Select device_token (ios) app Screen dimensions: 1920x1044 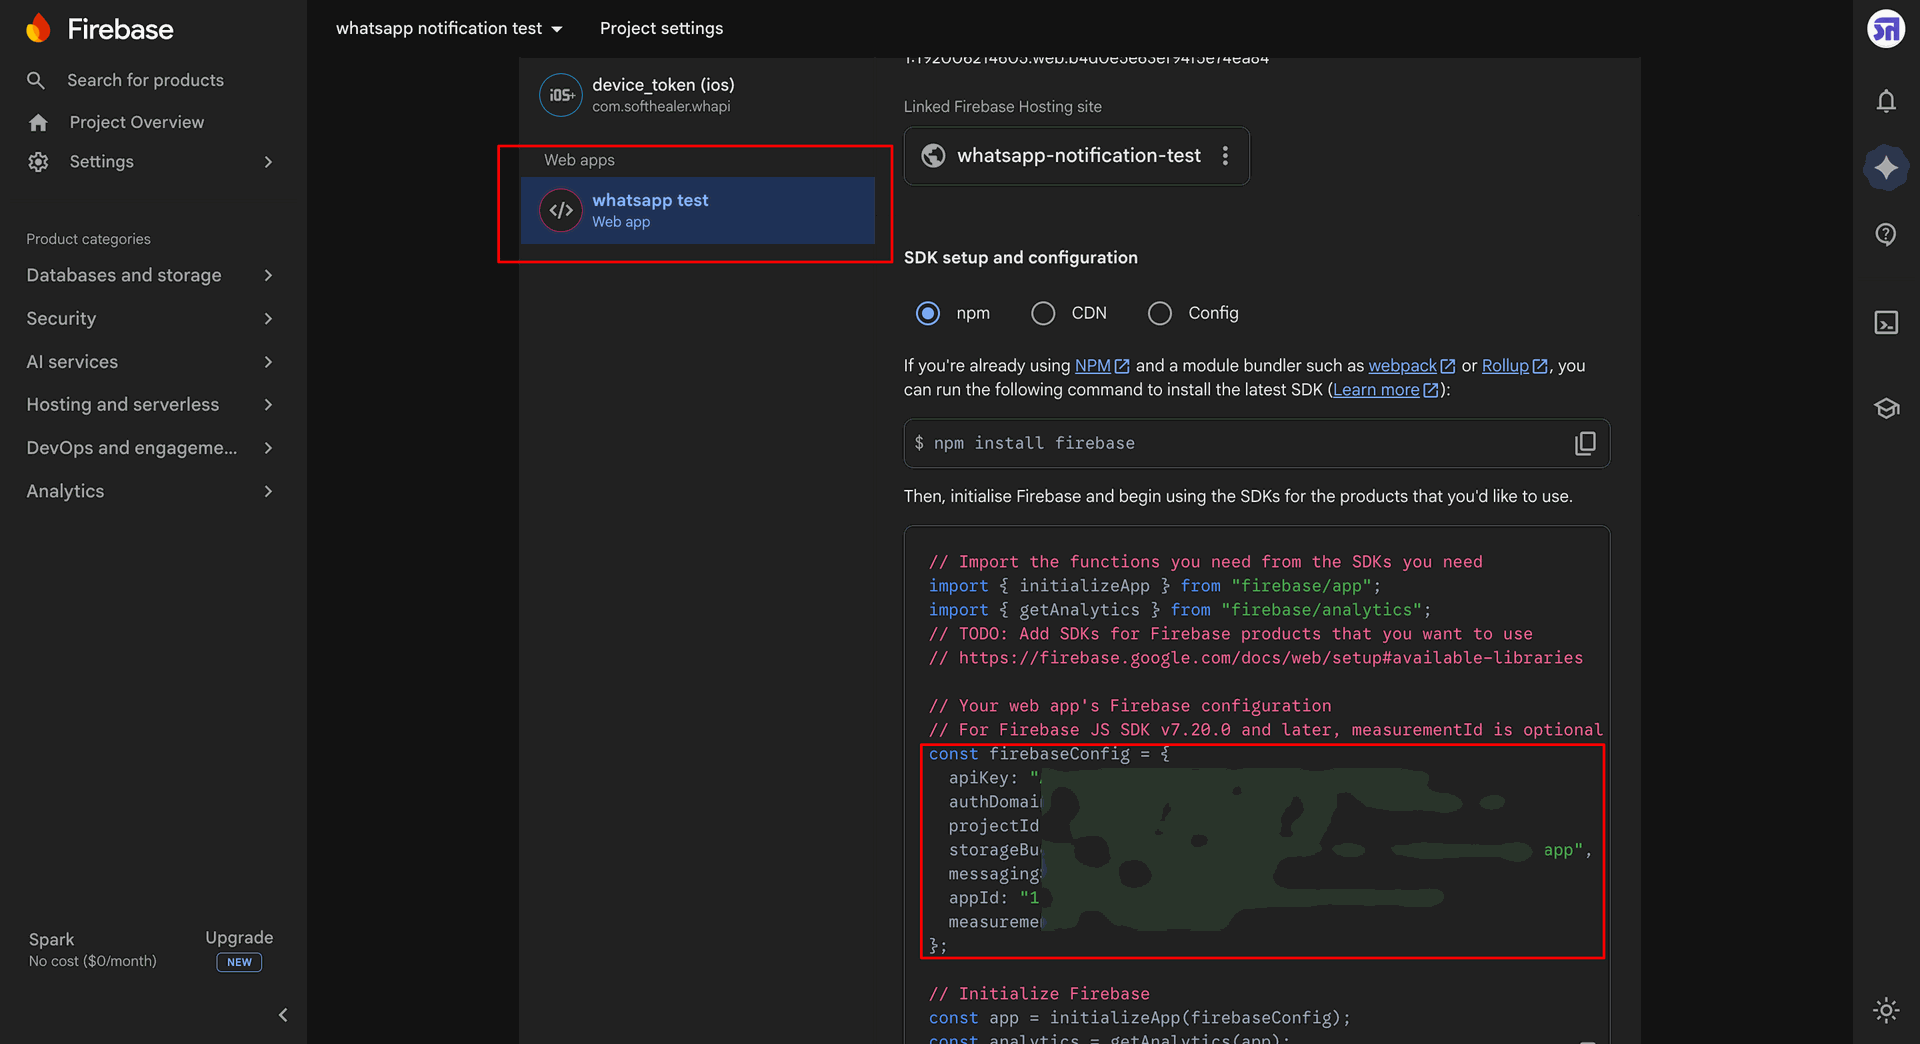tap(698, 95)
